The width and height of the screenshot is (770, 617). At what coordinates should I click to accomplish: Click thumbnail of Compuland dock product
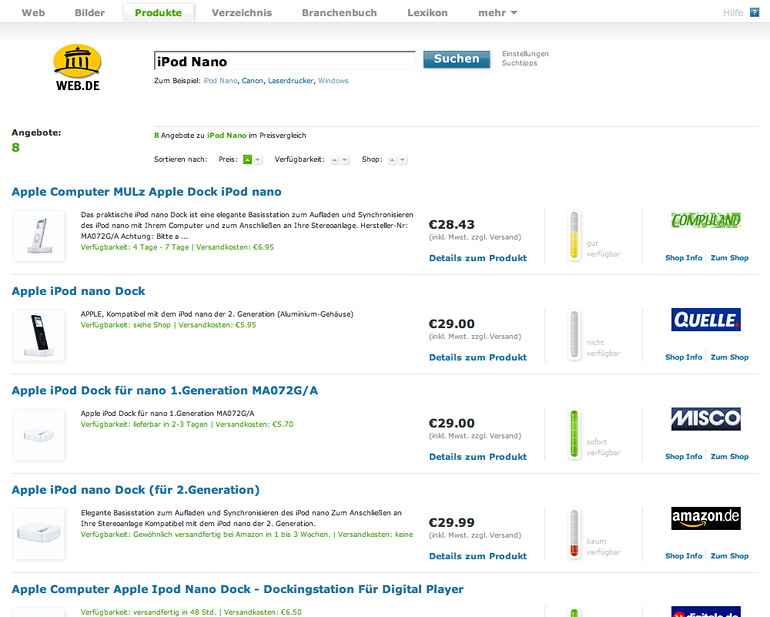pyautogui.click(x=39, y=236)
